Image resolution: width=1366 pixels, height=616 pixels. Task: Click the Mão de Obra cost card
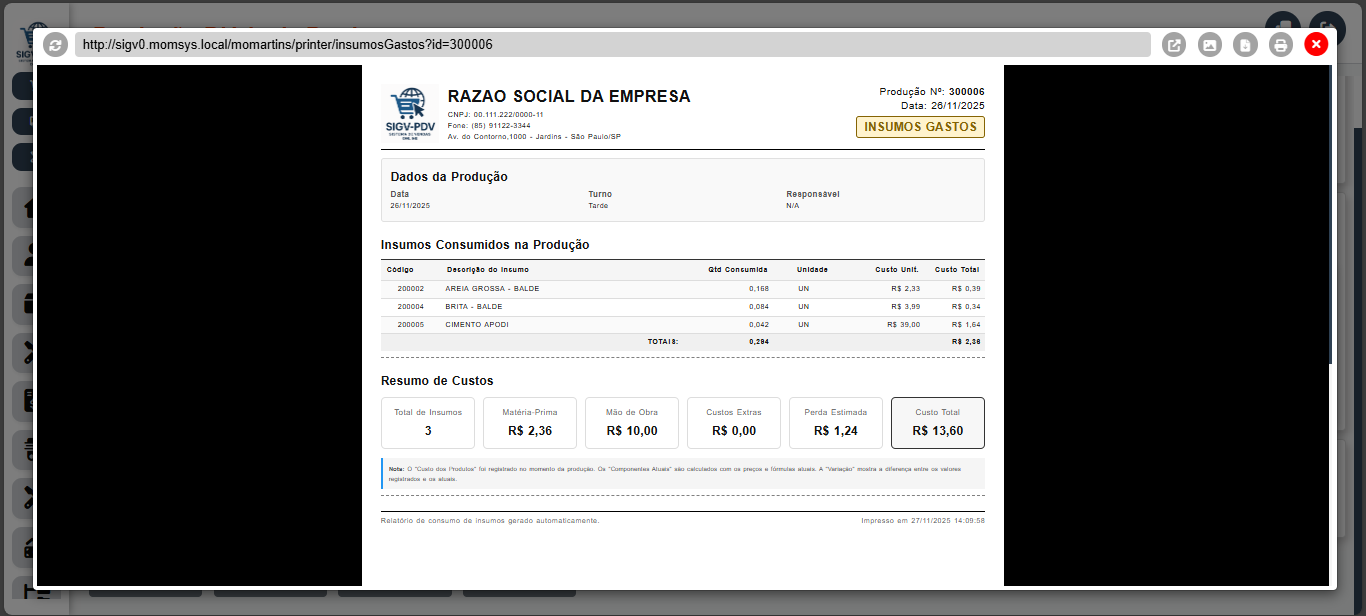pos(630,422)
